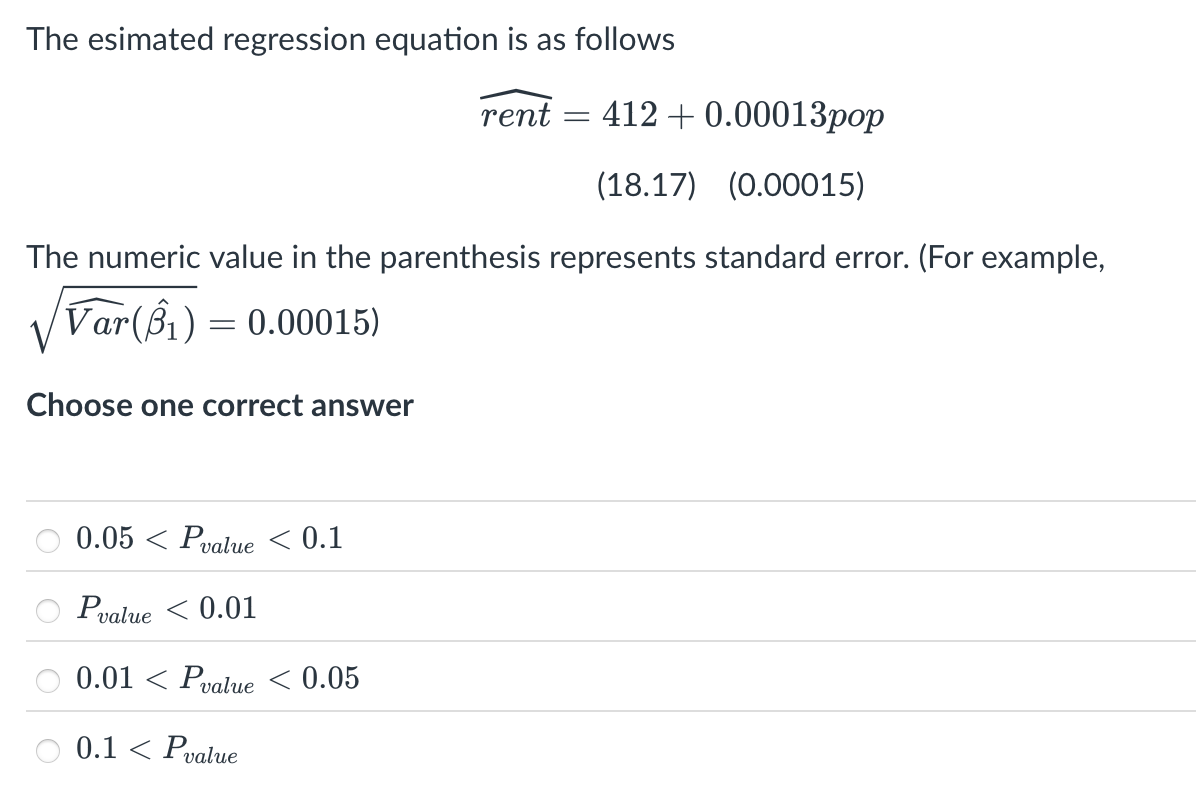Click the sentence explaining standard error in parentheses
Image resolution: width=1196 pixels, height=810 pixels.
(565, 257)
